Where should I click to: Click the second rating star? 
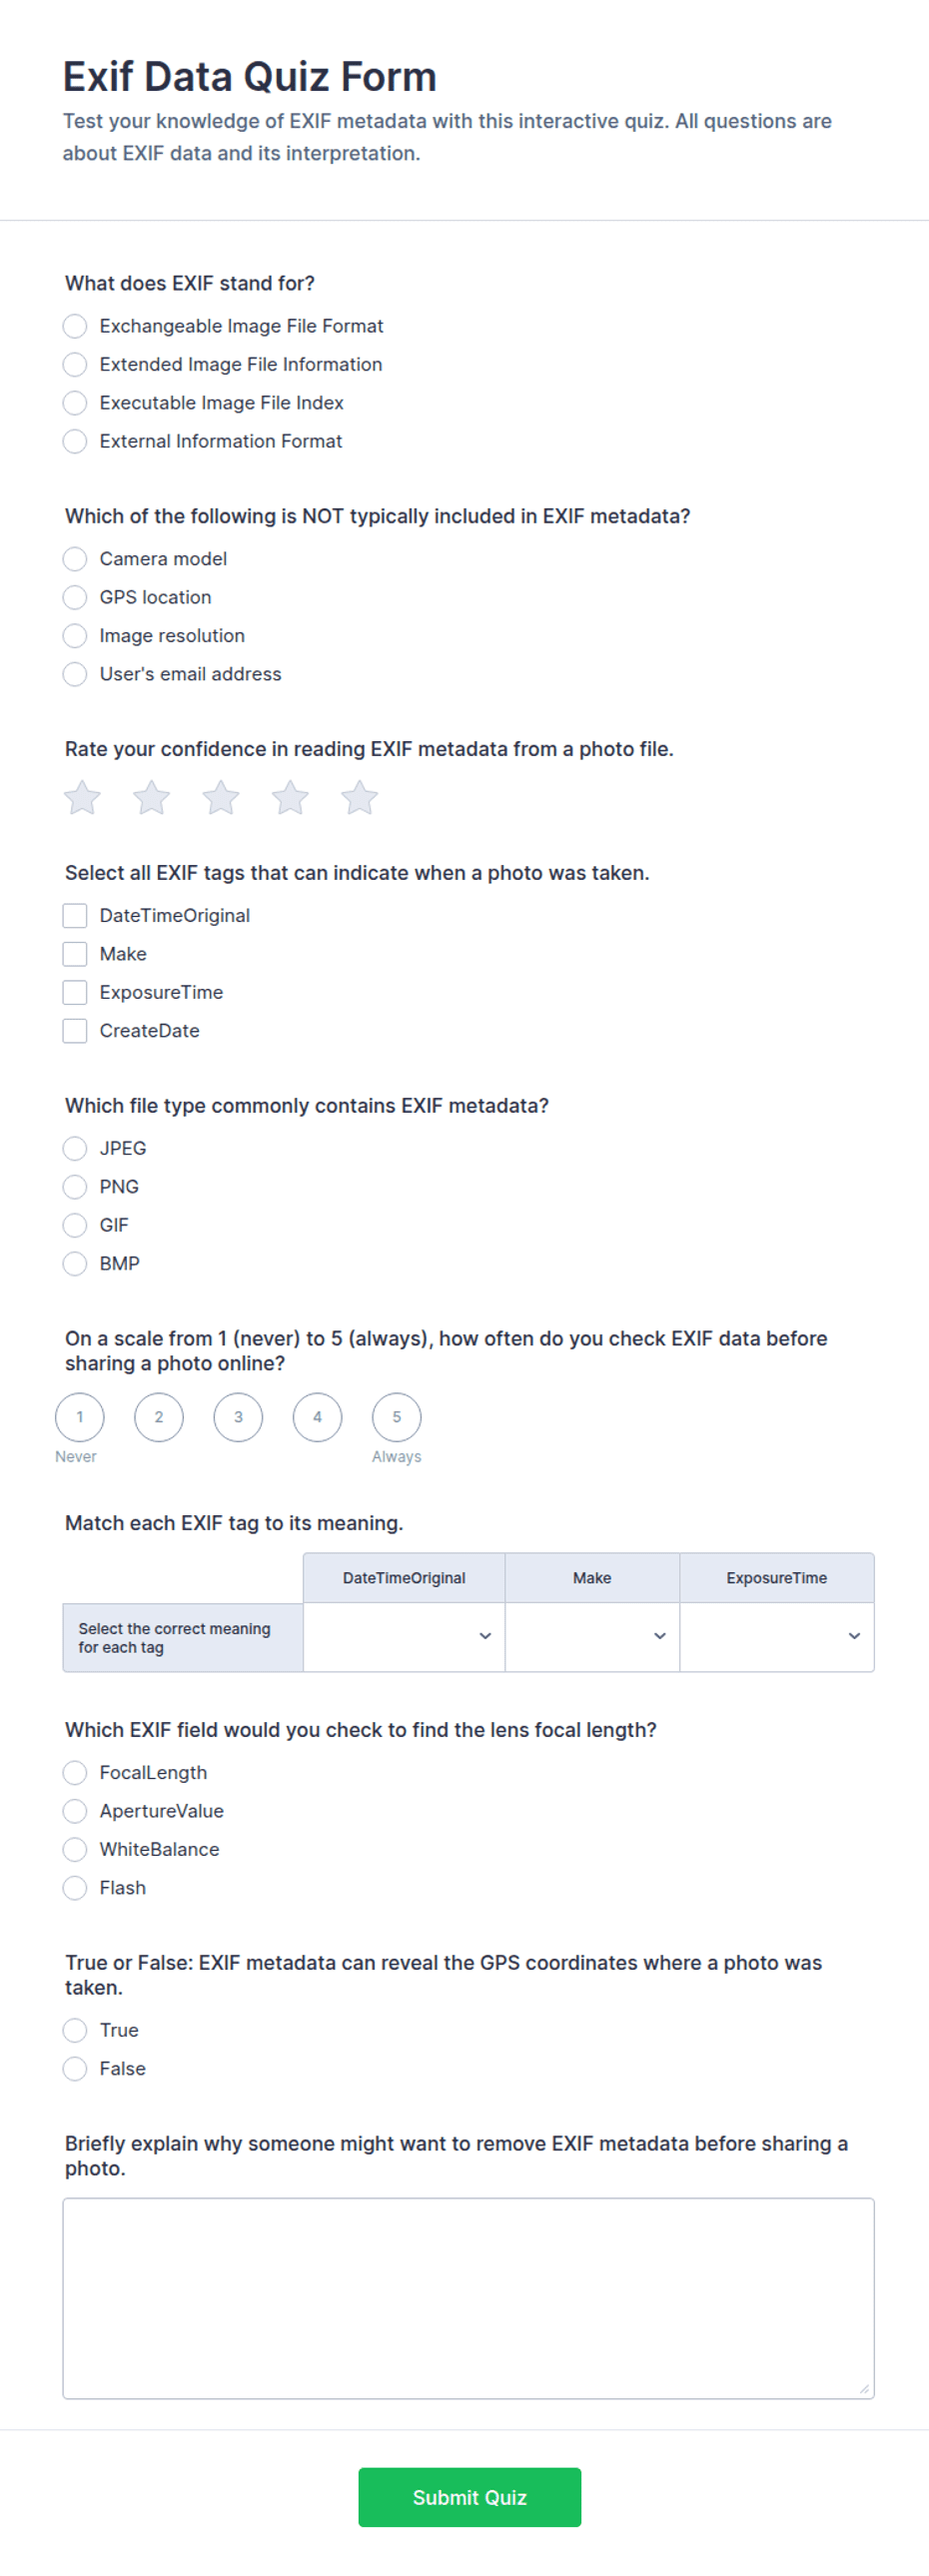[x=151, y=798]
